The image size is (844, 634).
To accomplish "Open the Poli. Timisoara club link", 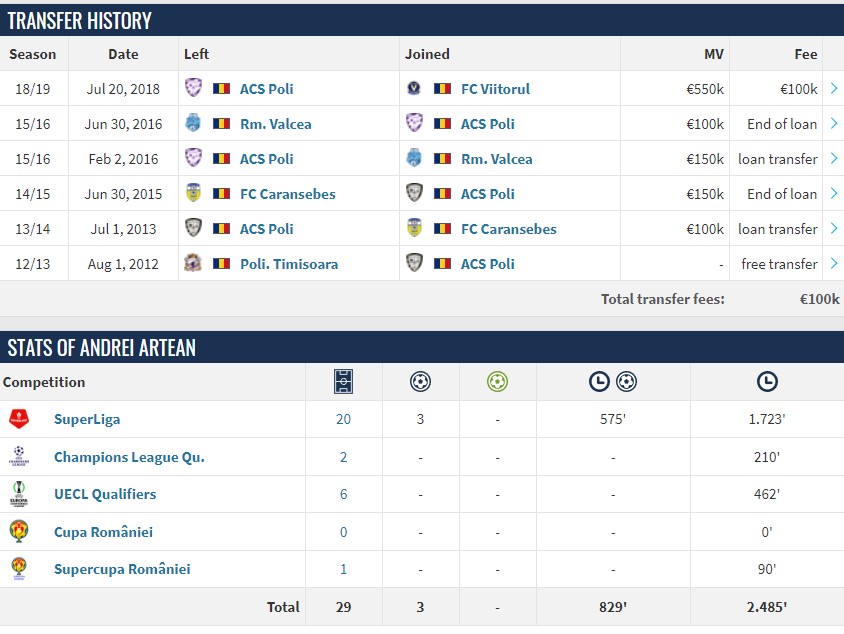I will tap(289, 264).
